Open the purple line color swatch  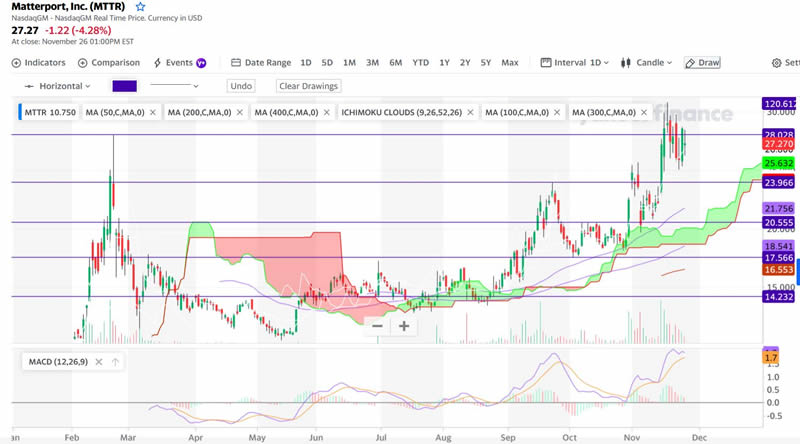pos(125,86)
